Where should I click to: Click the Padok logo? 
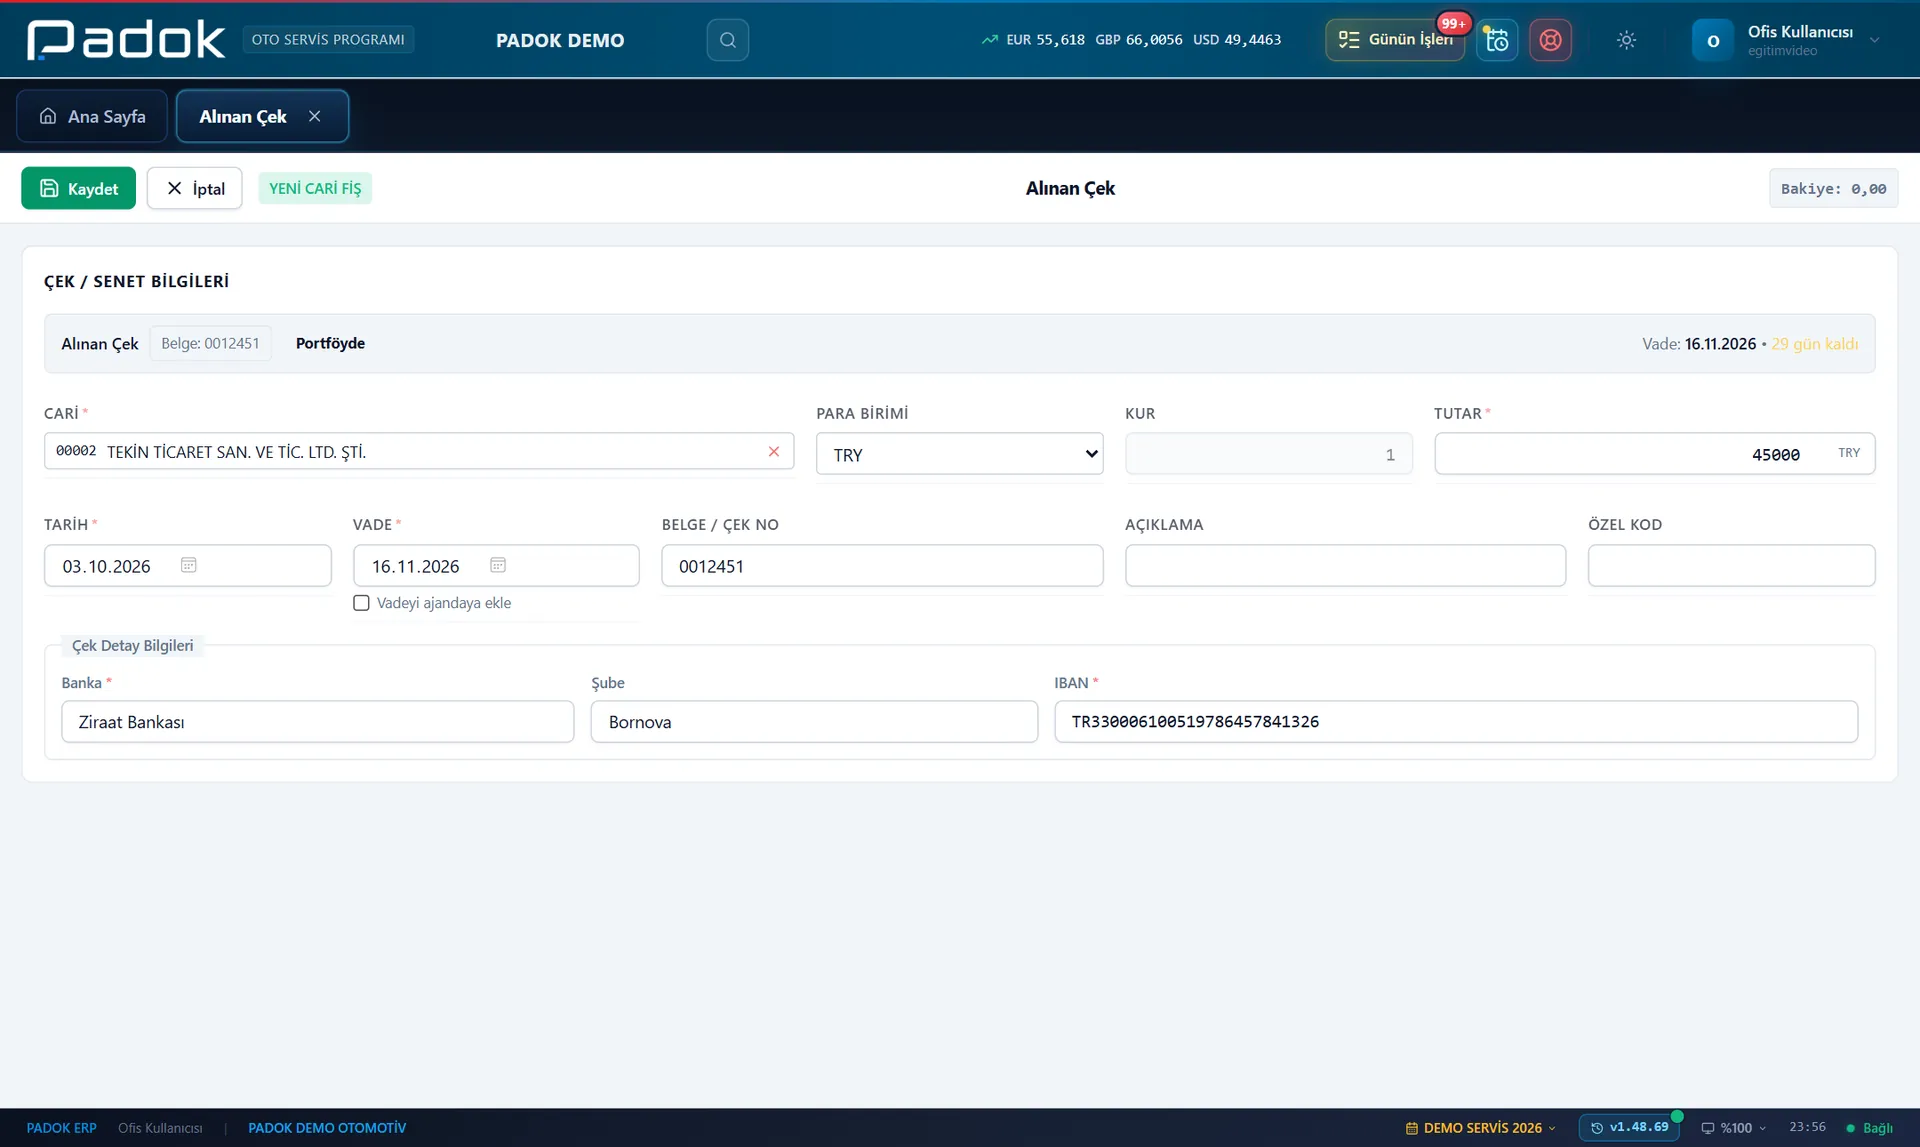(126, 40)
